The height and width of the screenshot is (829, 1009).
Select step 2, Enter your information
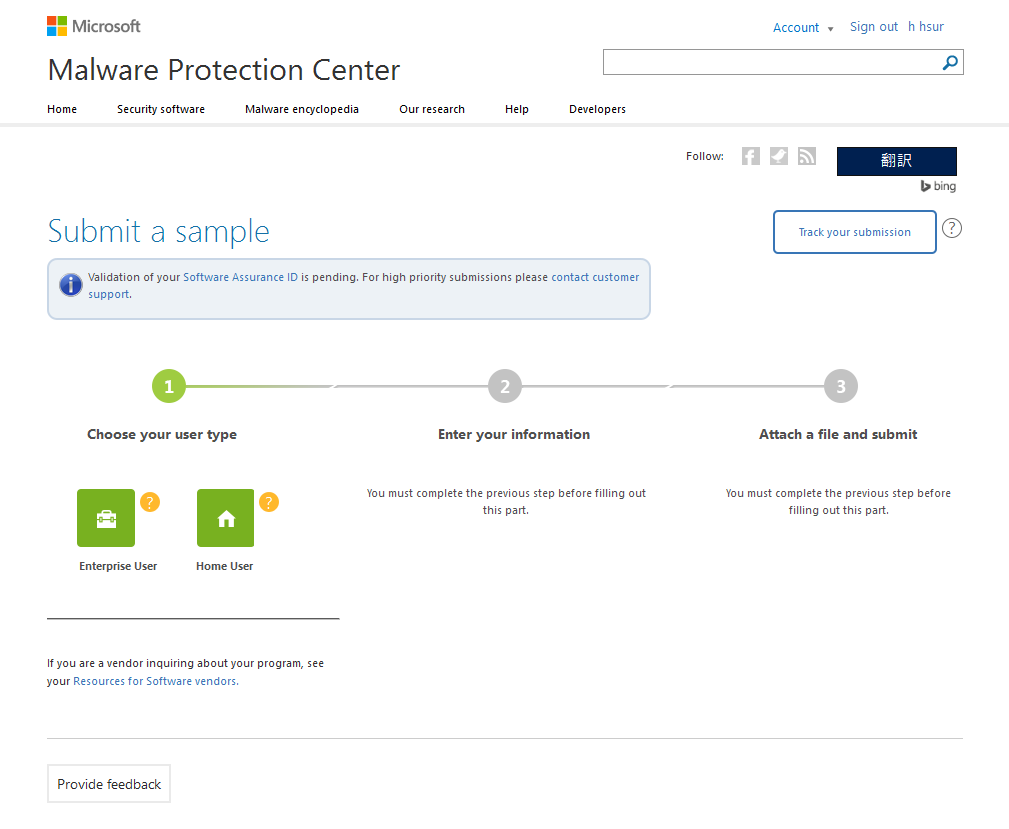pos(505,385)
